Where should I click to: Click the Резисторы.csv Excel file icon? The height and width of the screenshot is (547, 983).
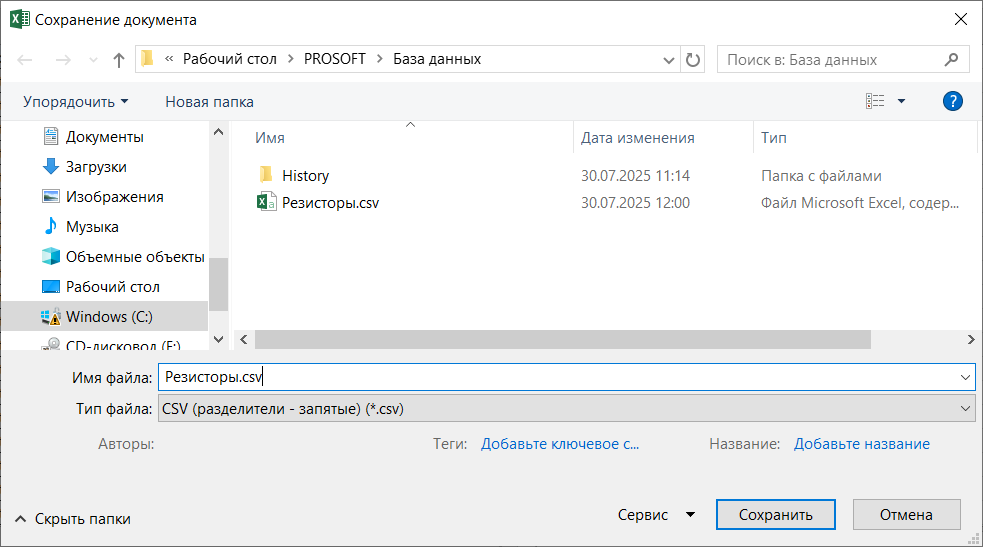(x=266, y=202)
